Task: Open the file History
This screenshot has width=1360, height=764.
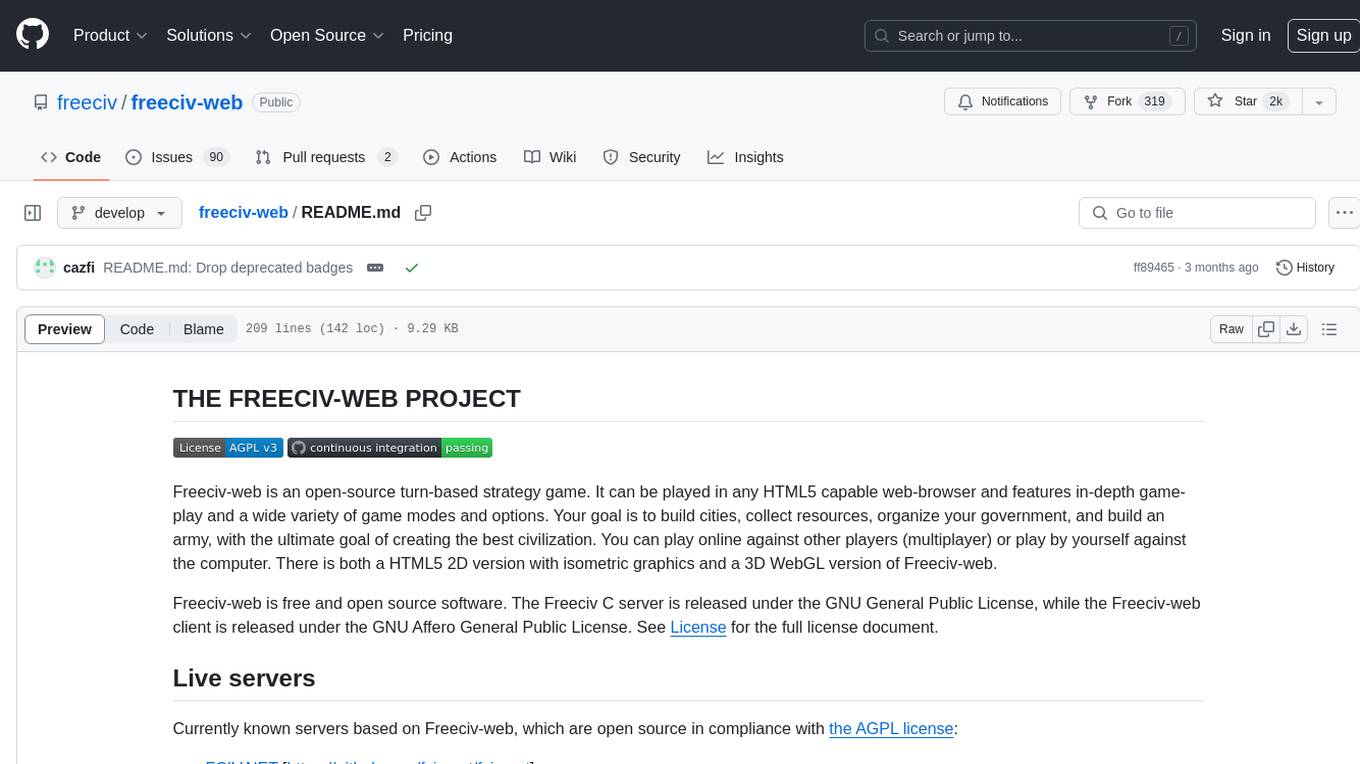Action: coord(1306,267)
